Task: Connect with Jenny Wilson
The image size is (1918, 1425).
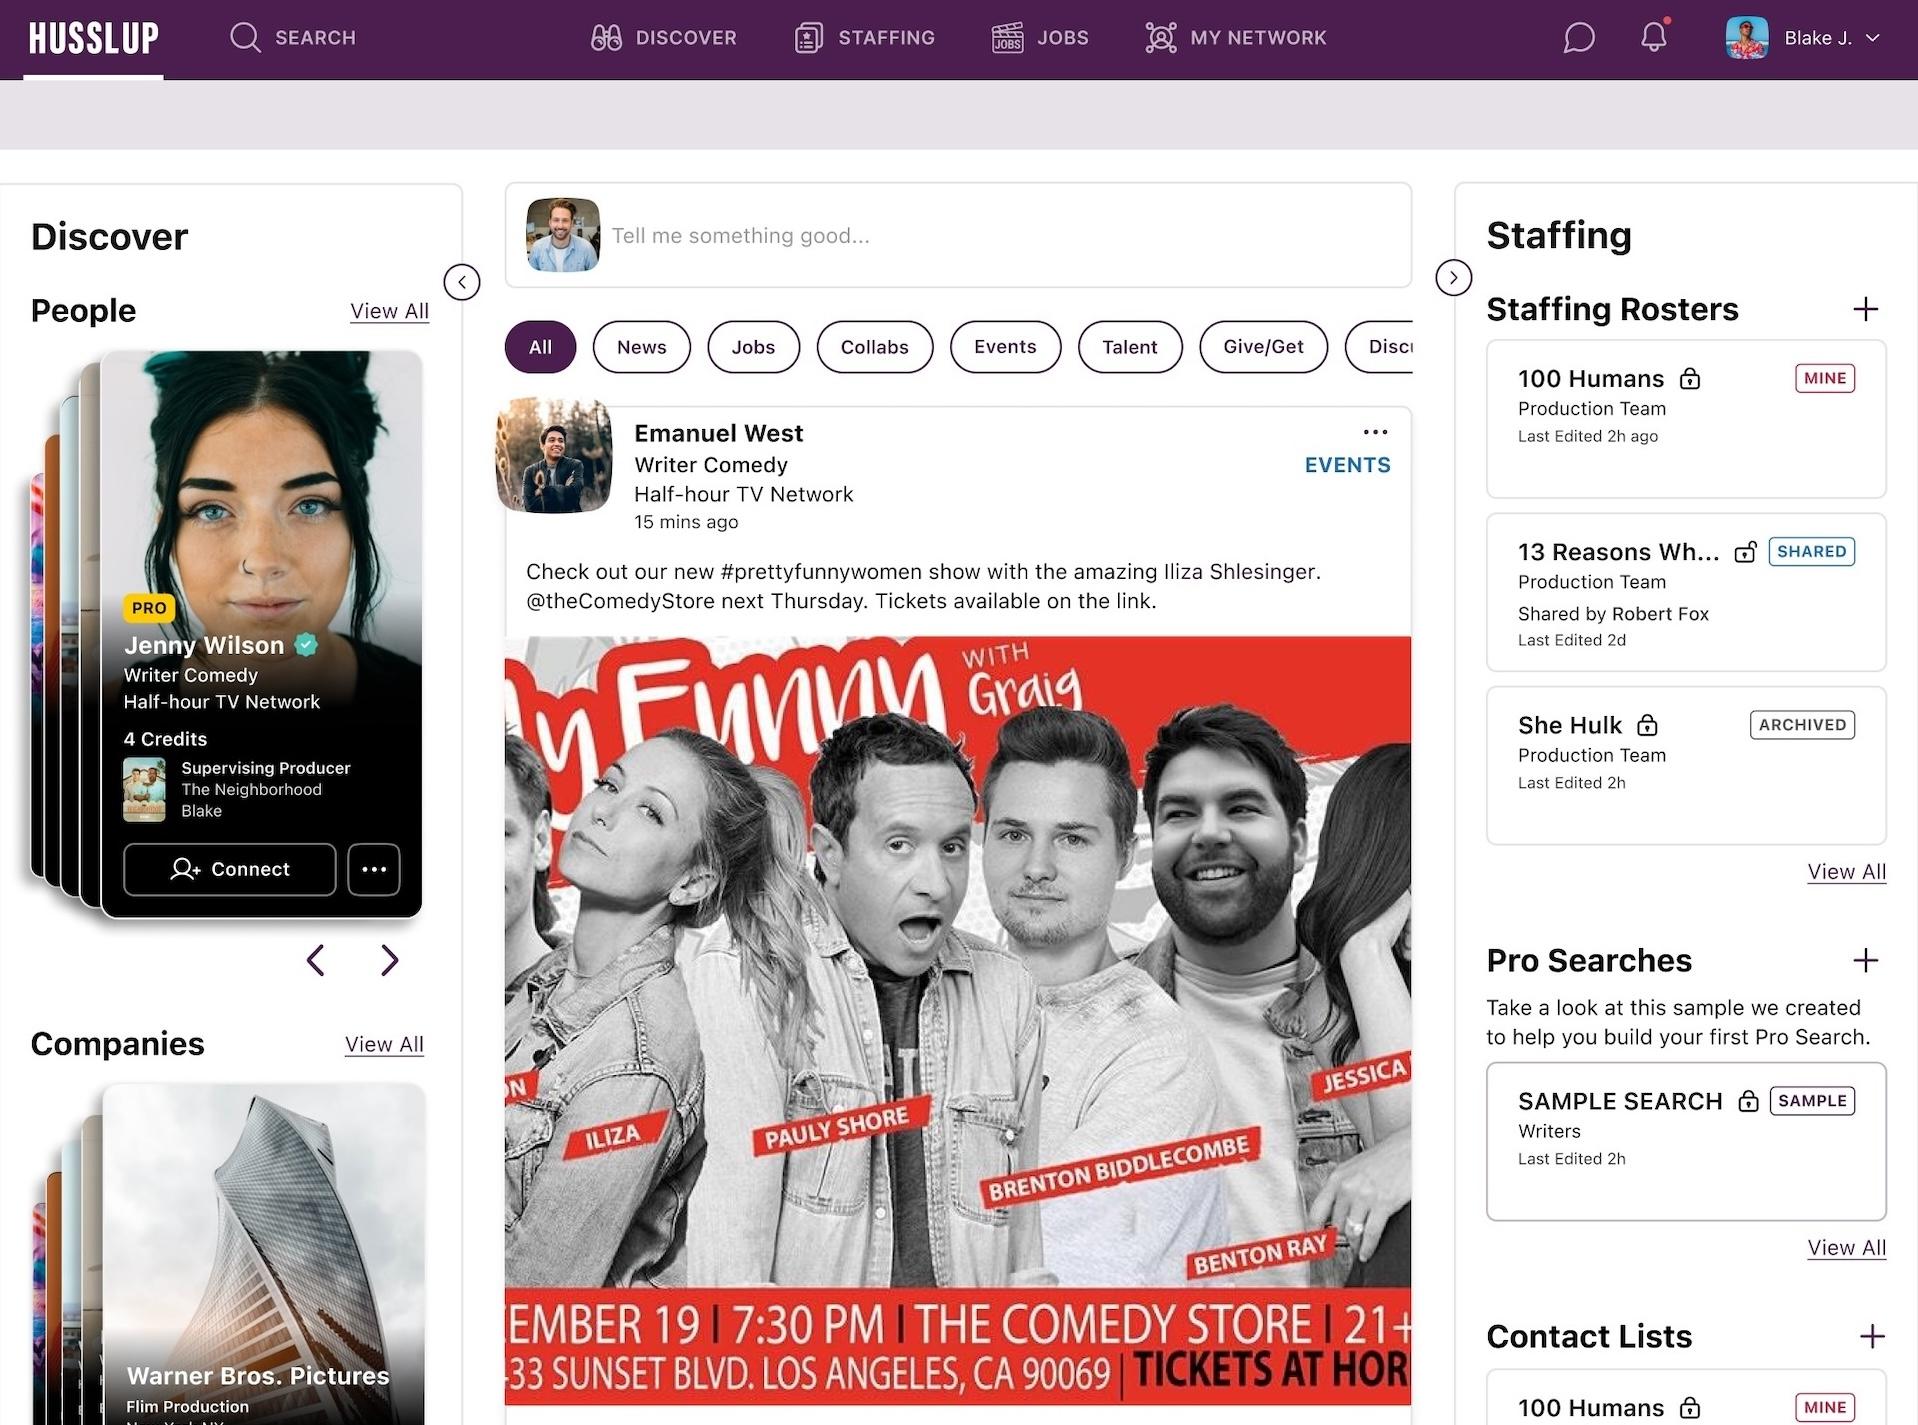Action: pos(230,869)
